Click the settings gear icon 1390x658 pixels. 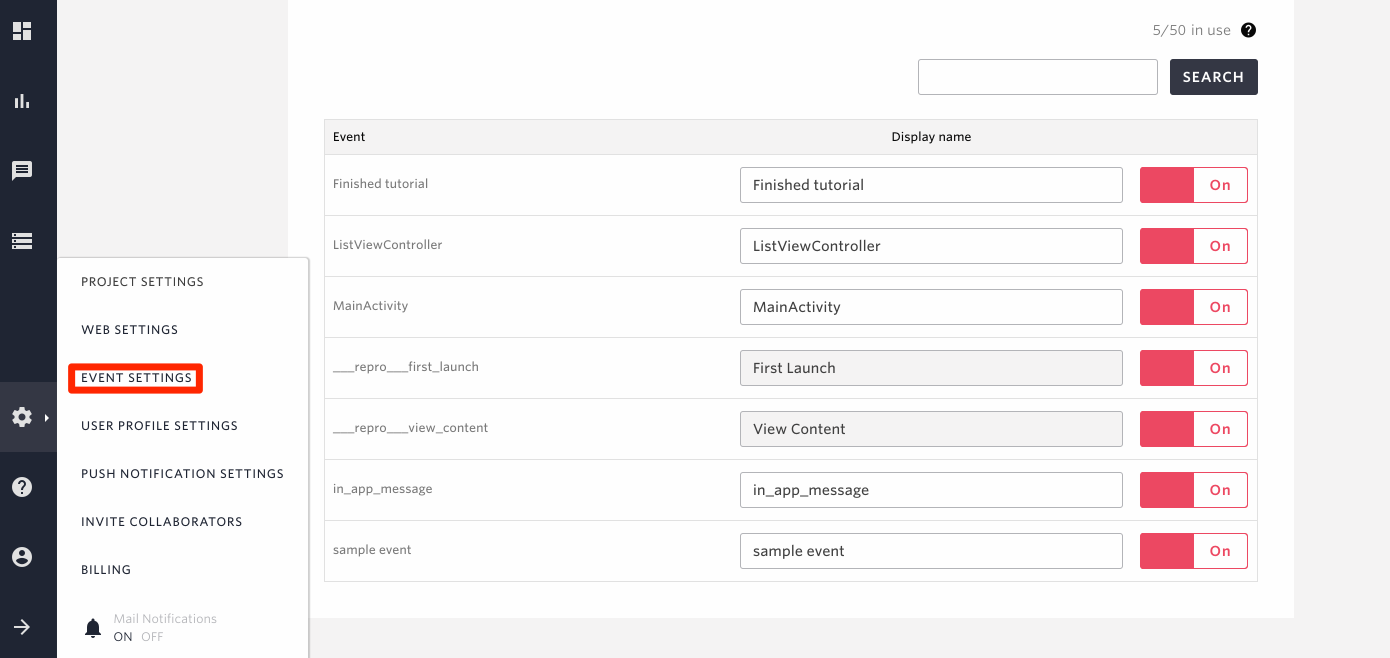(22, 417)
